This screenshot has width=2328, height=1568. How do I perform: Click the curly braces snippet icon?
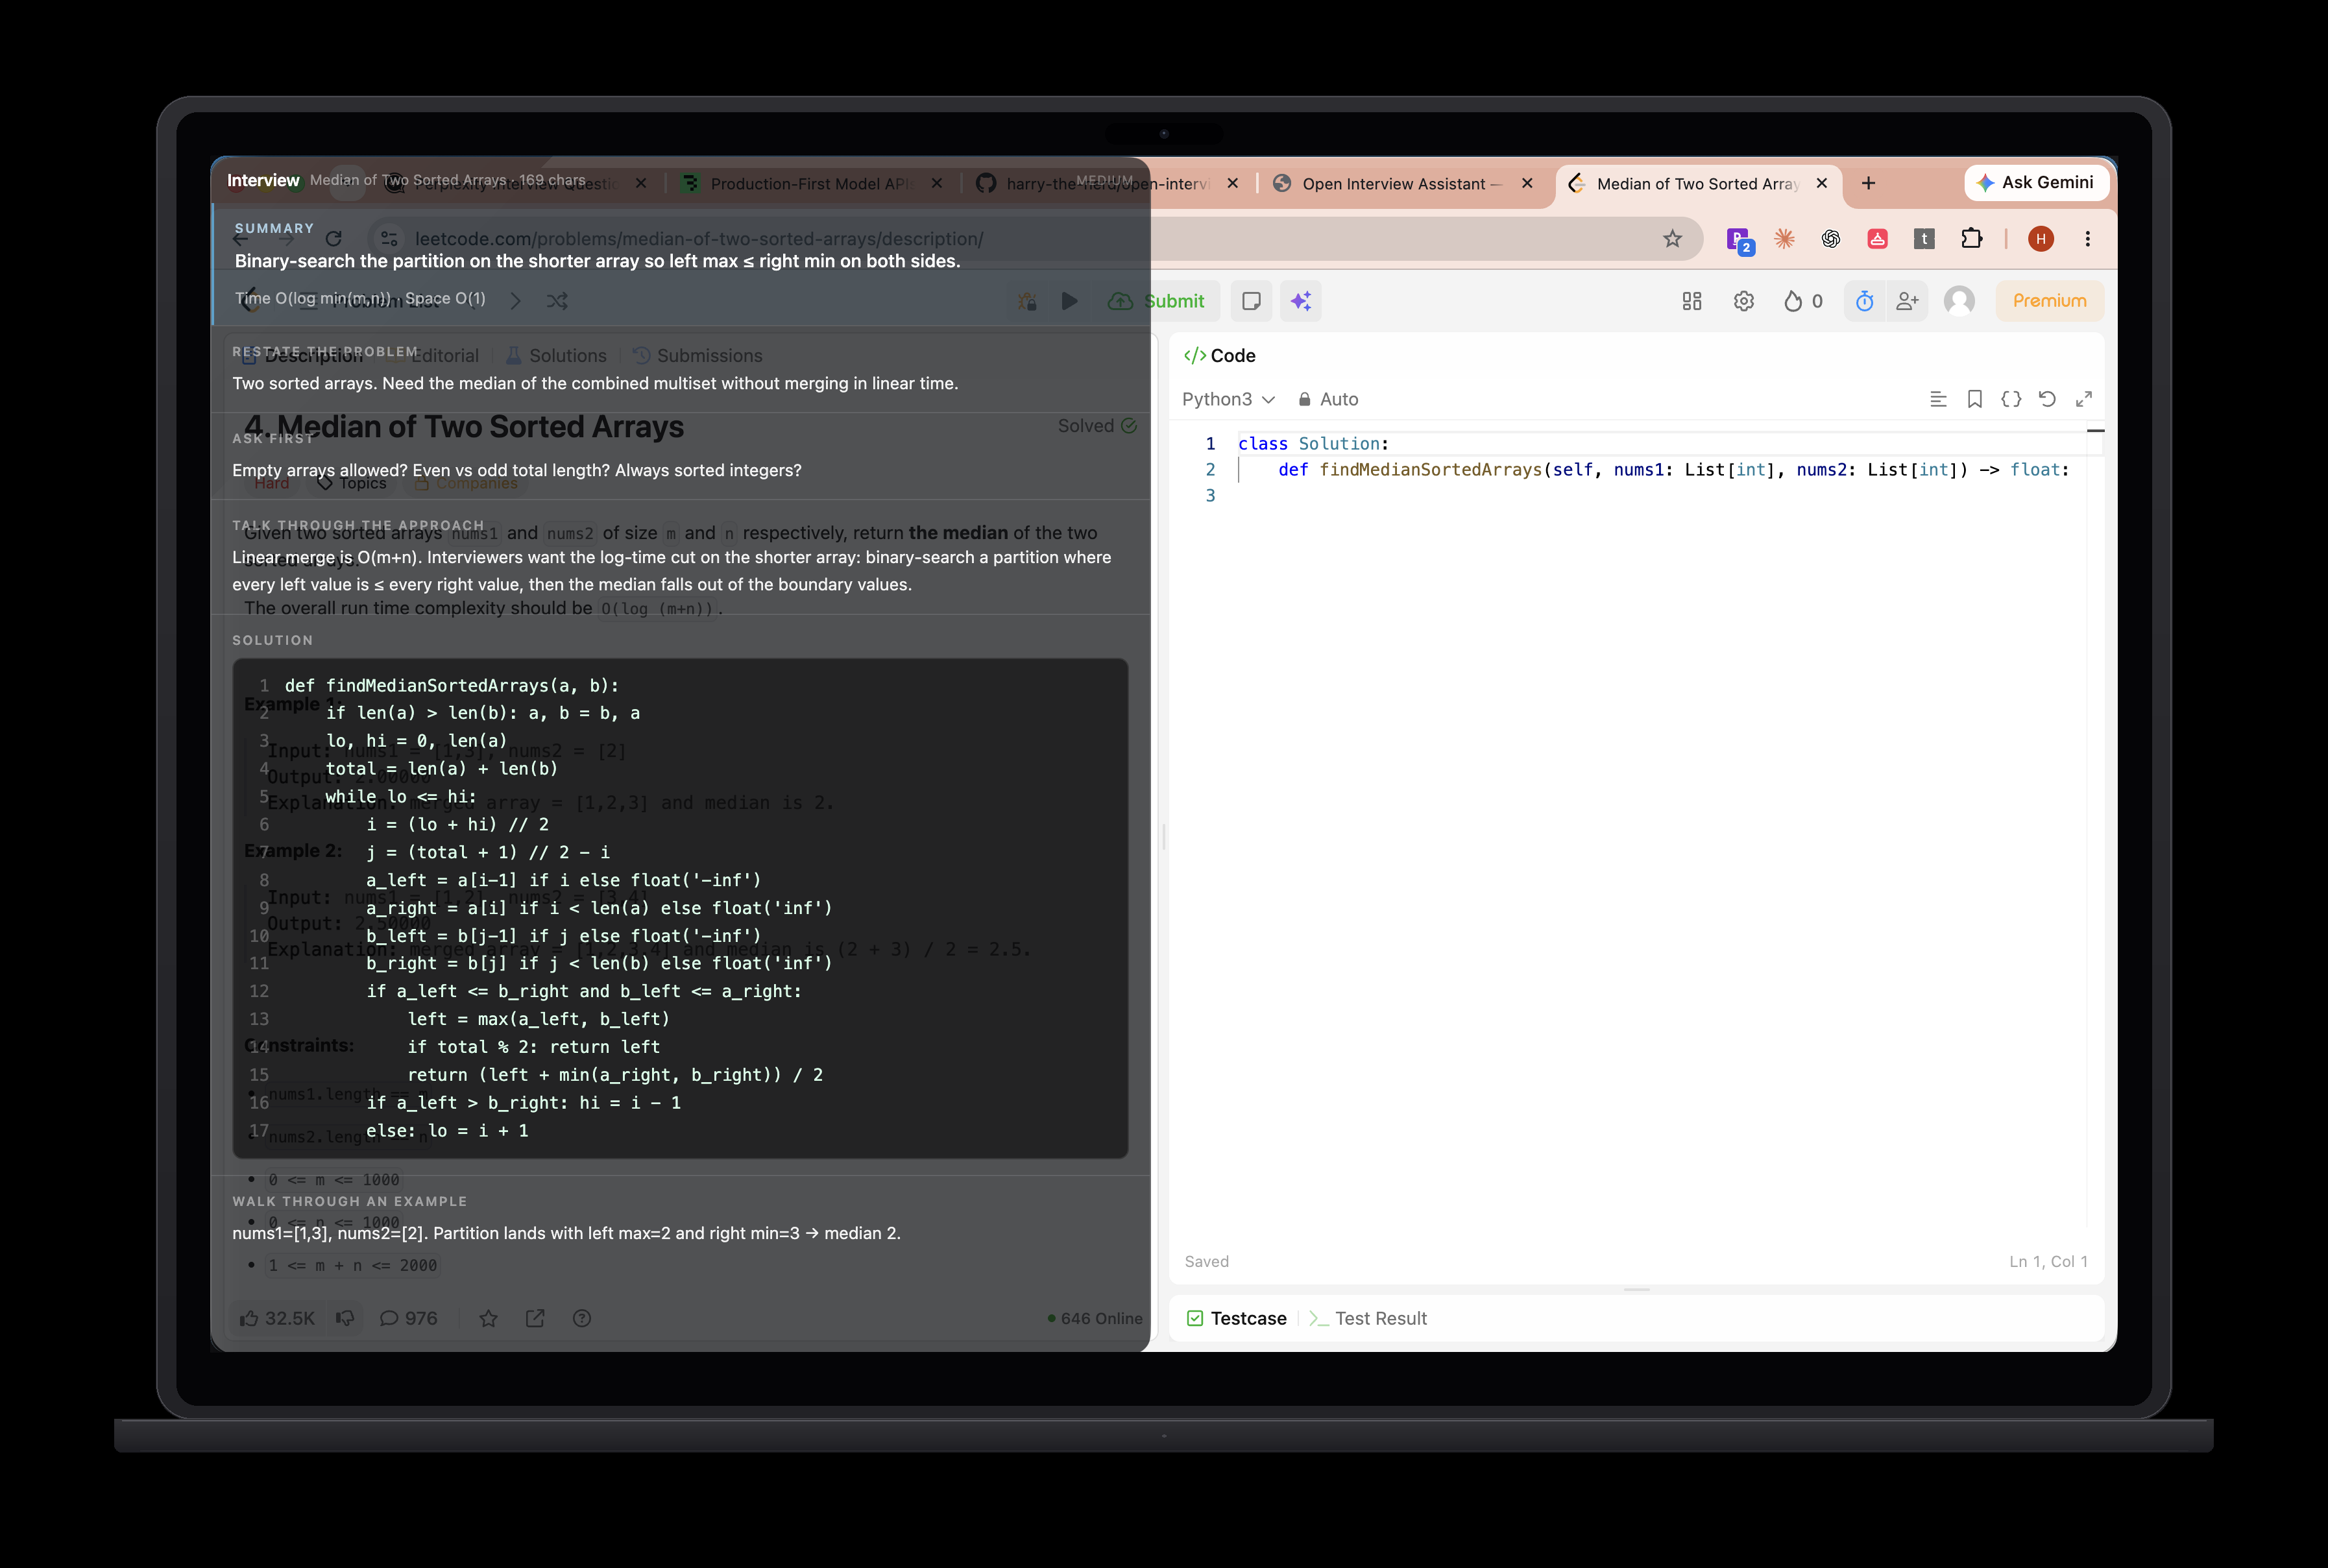coord(2011,399)
